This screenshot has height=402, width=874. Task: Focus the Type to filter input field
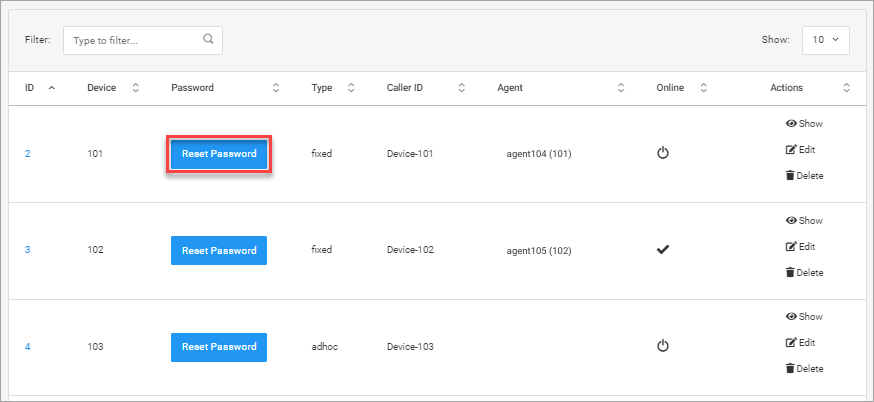coord(143,40)
